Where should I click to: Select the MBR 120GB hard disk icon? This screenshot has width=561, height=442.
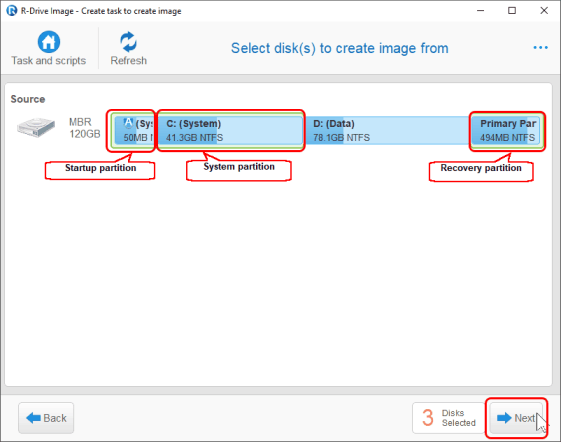(36, 127)
